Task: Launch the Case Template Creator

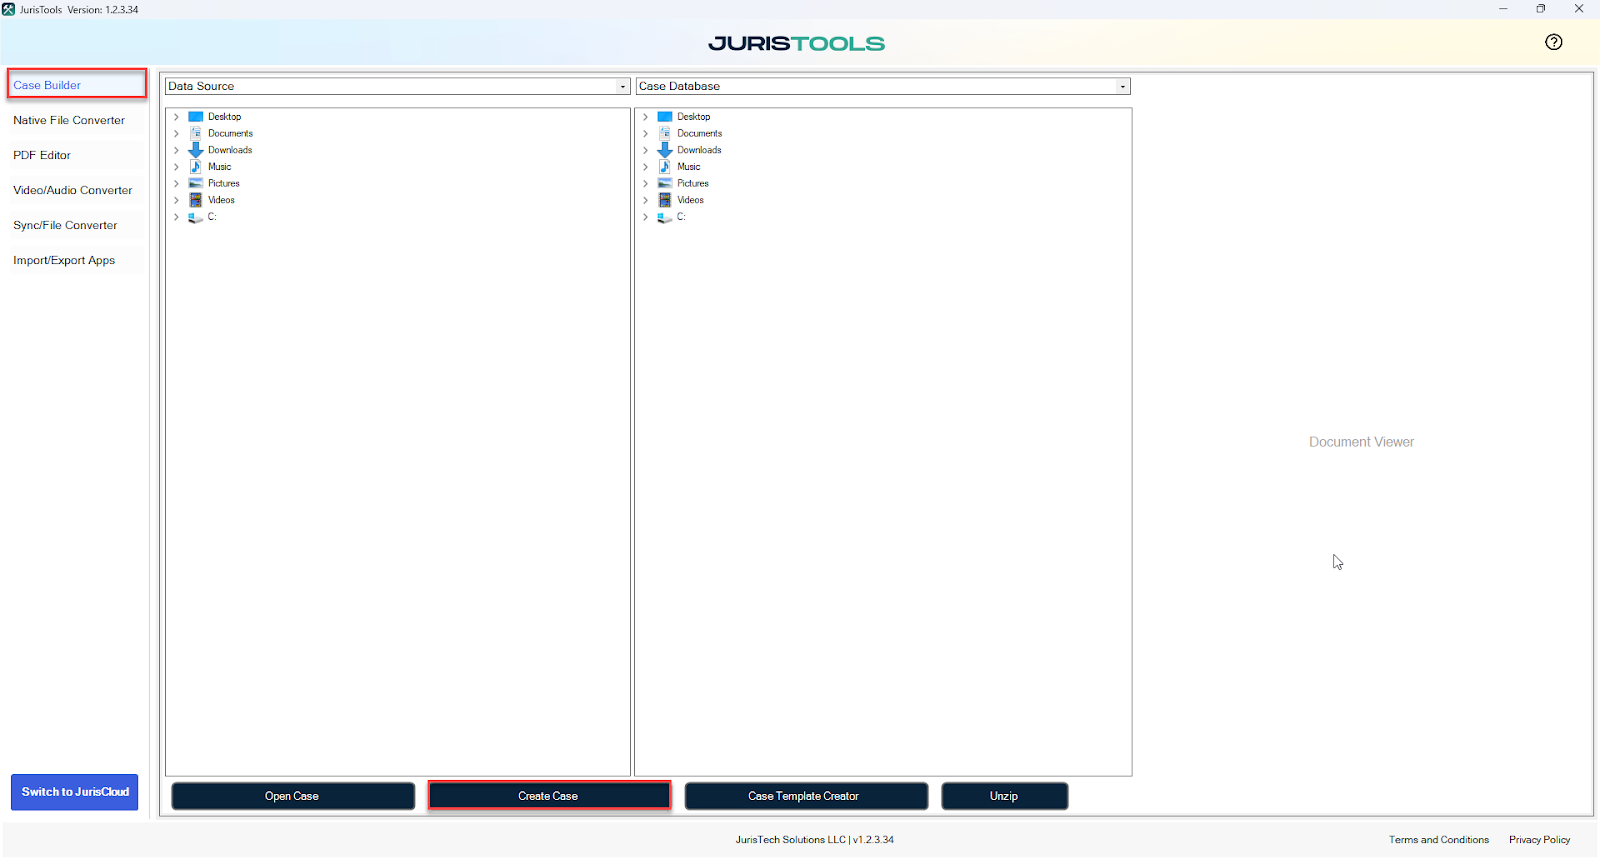Action: click(x=806, y=796)
